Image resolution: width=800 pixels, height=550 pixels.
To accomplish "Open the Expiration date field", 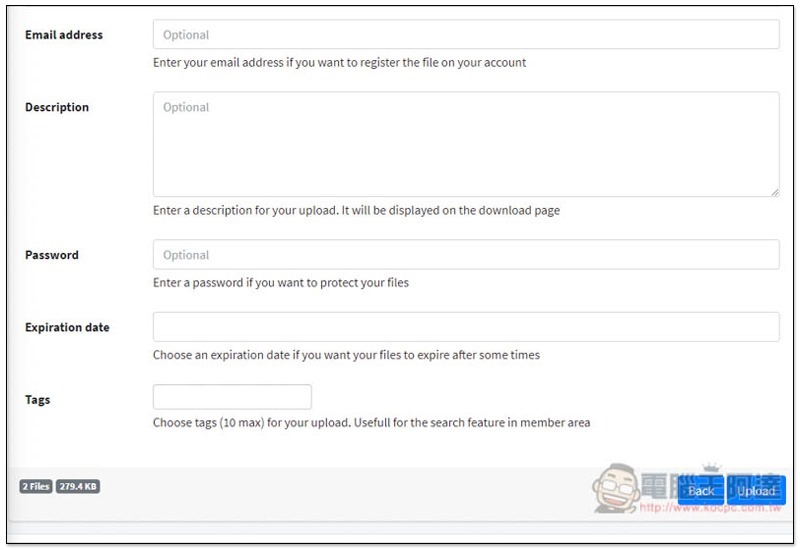I will point(466,327).
